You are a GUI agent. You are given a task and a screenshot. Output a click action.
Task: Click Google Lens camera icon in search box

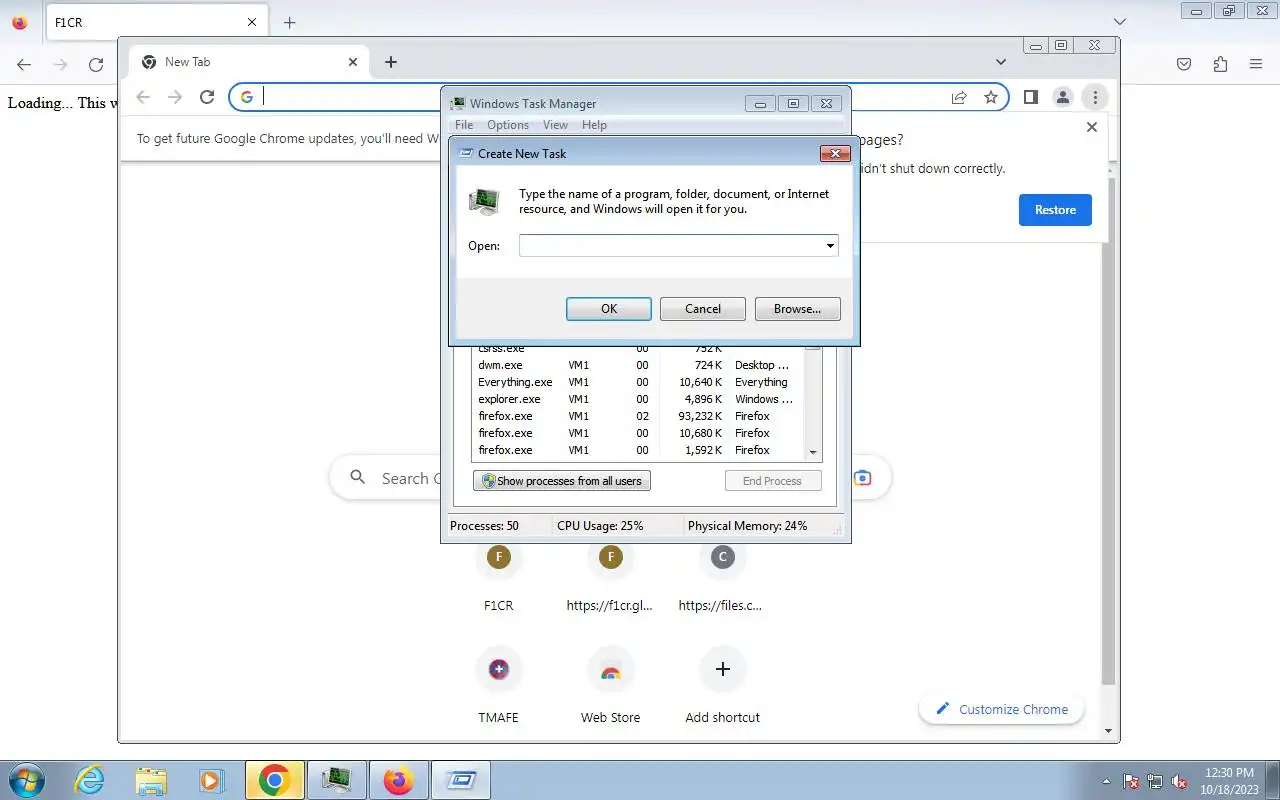863,478
